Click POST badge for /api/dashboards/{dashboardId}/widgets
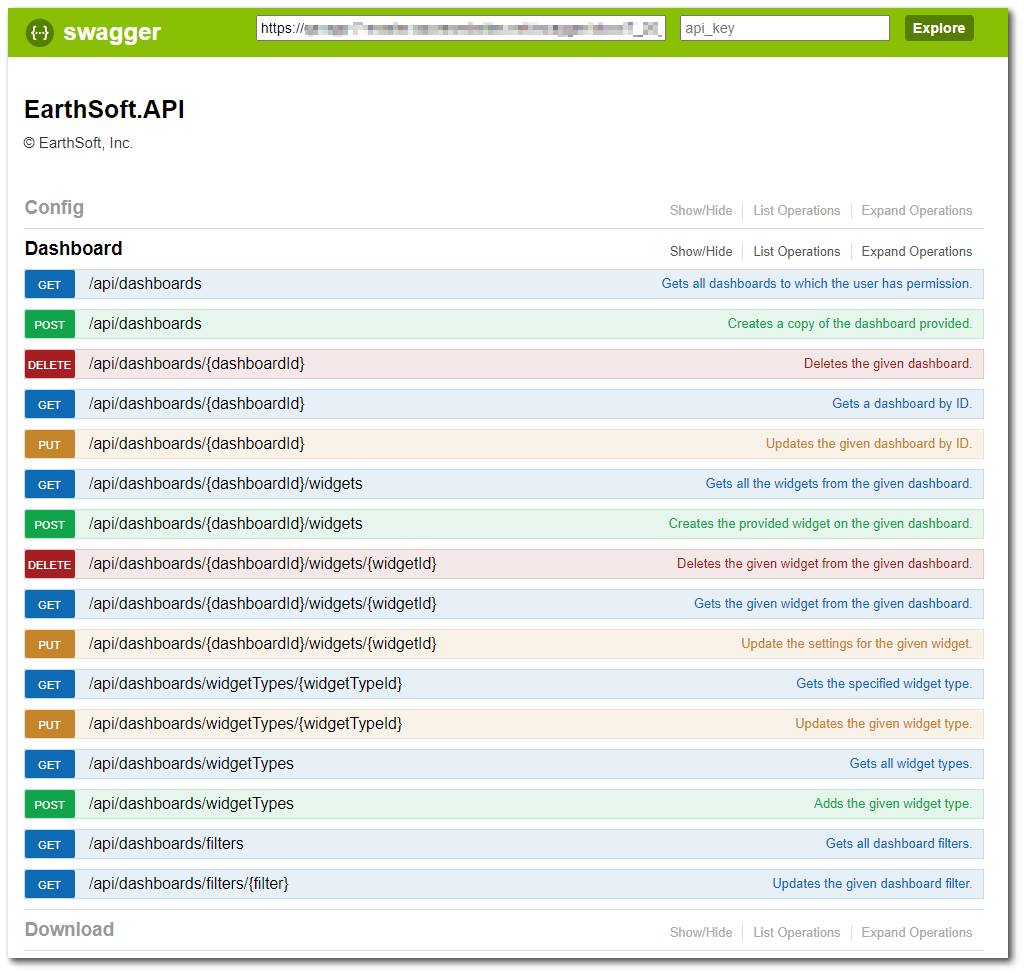1024x974 pixels. [x=50, y=525]
